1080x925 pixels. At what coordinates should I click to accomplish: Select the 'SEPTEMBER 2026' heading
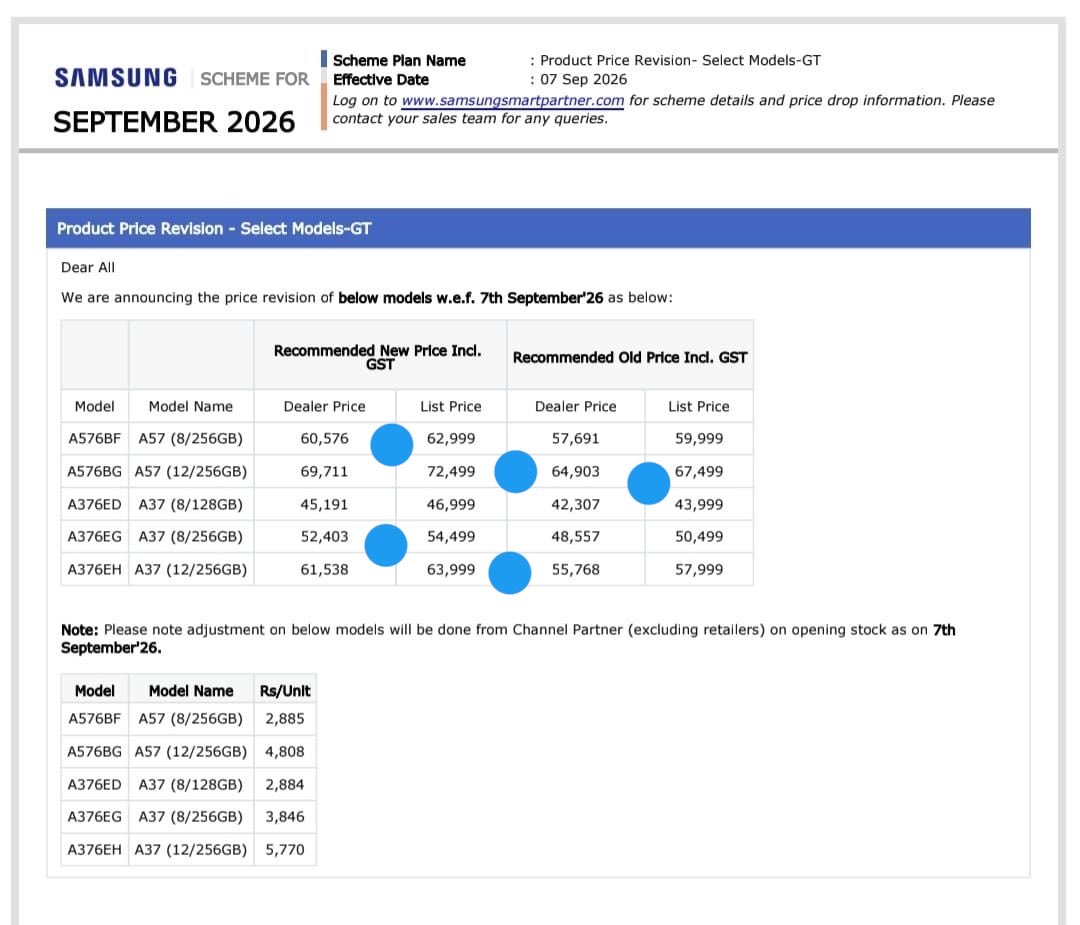(174, 122)
